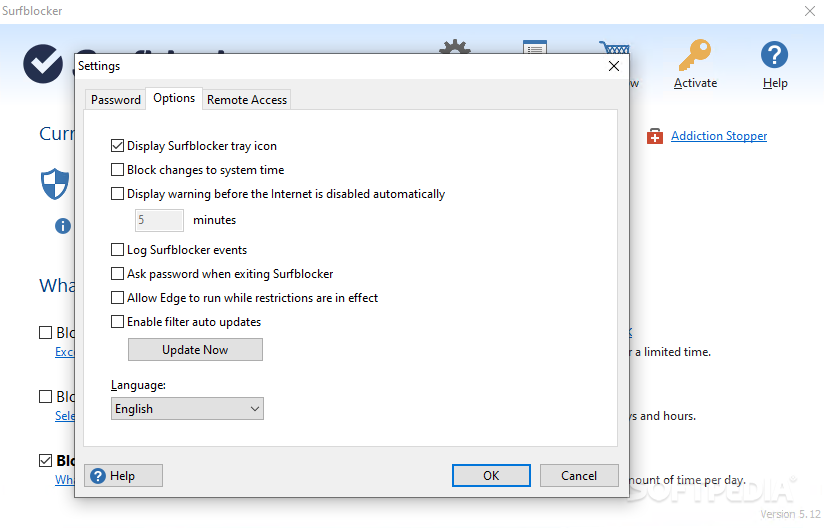This screenshot has height=528, width=824.
Task: Click the Update Now button
Action: 195,349
